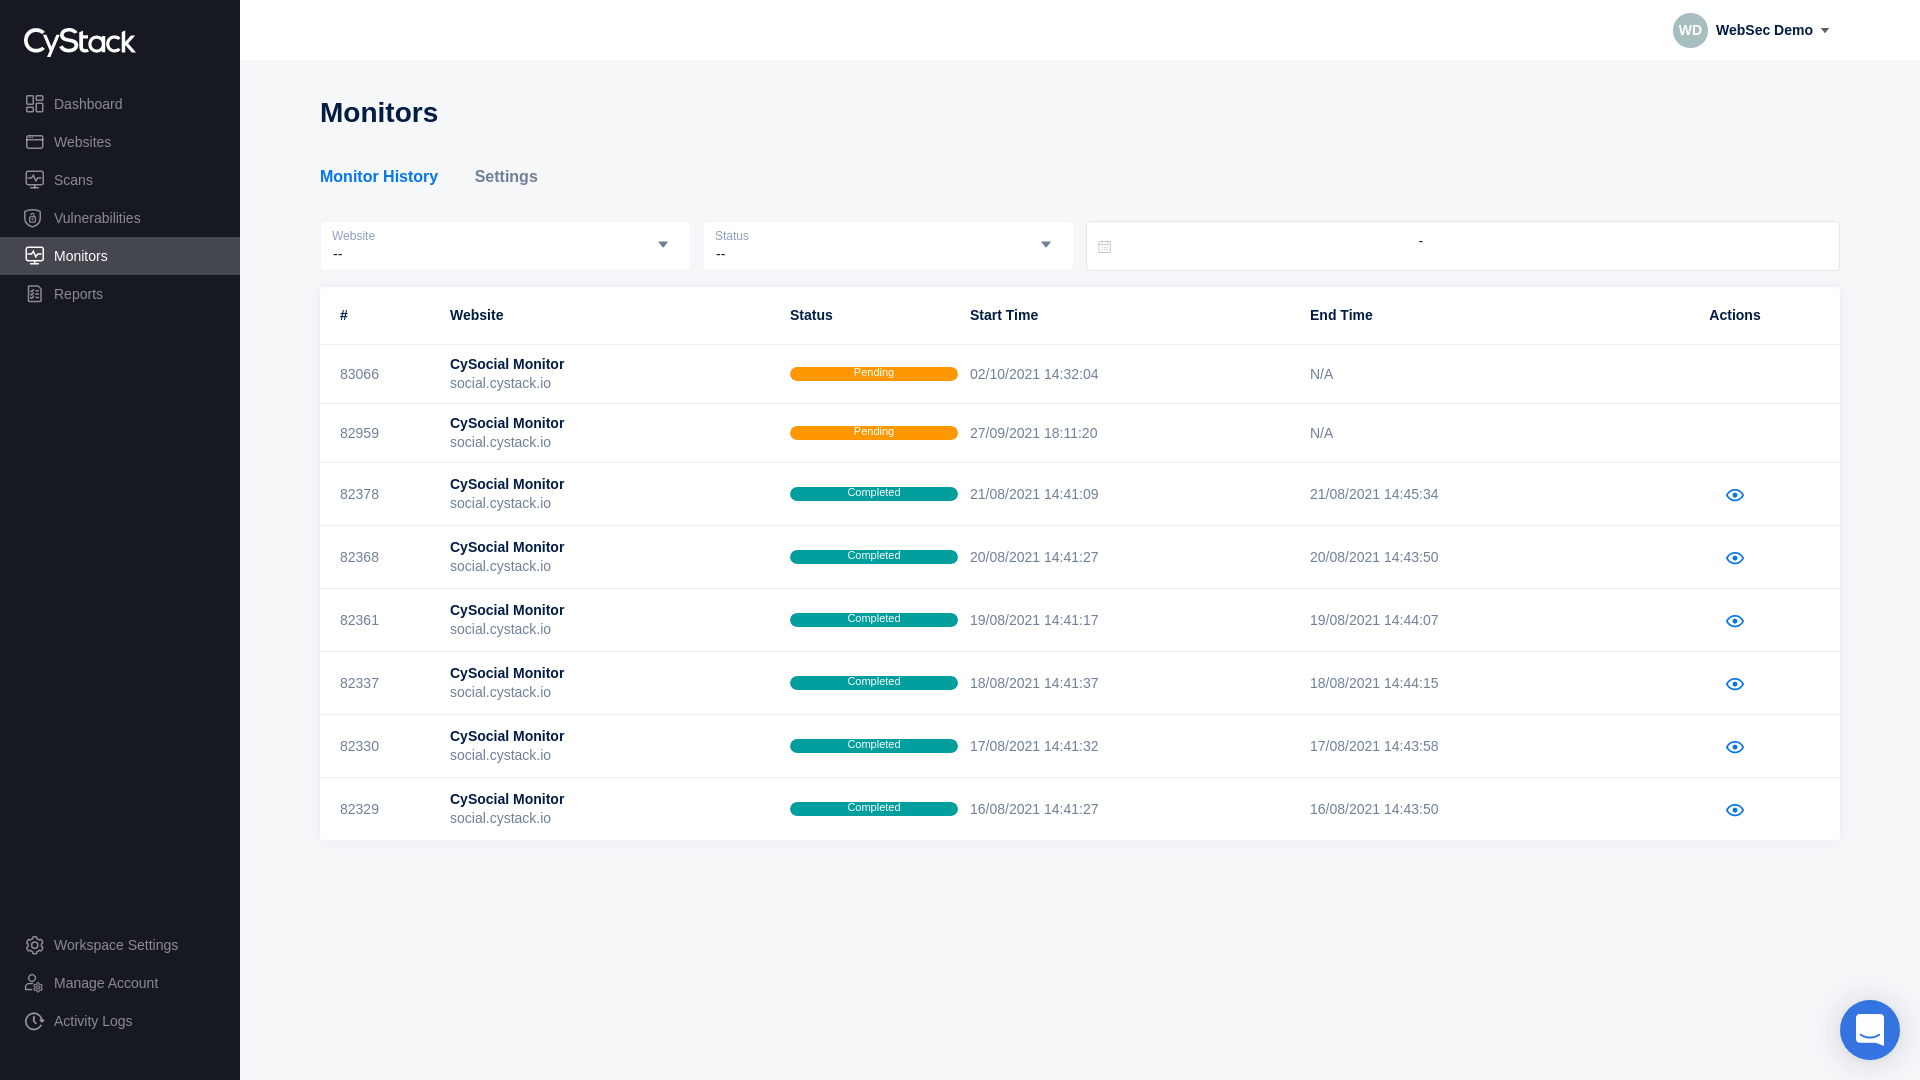Expand the Status filter dropdown

(888, 246)
